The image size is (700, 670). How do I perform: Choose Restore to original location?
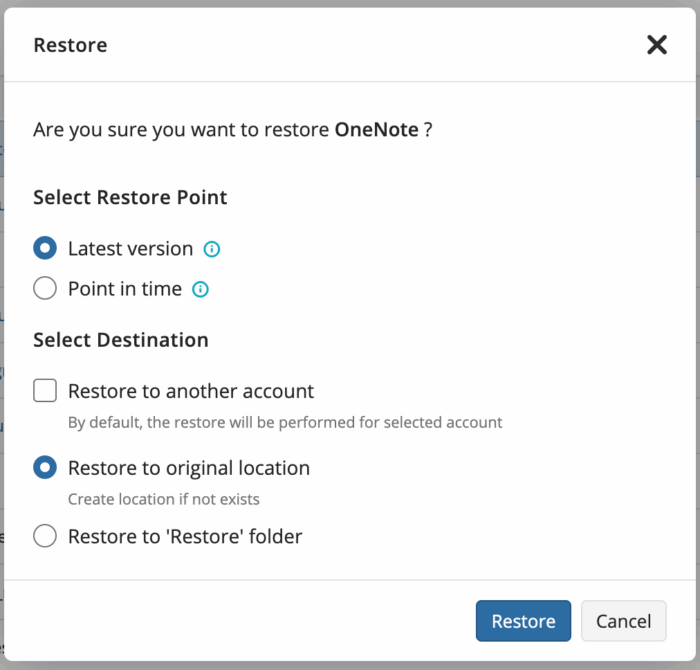(x=45, y=467)
